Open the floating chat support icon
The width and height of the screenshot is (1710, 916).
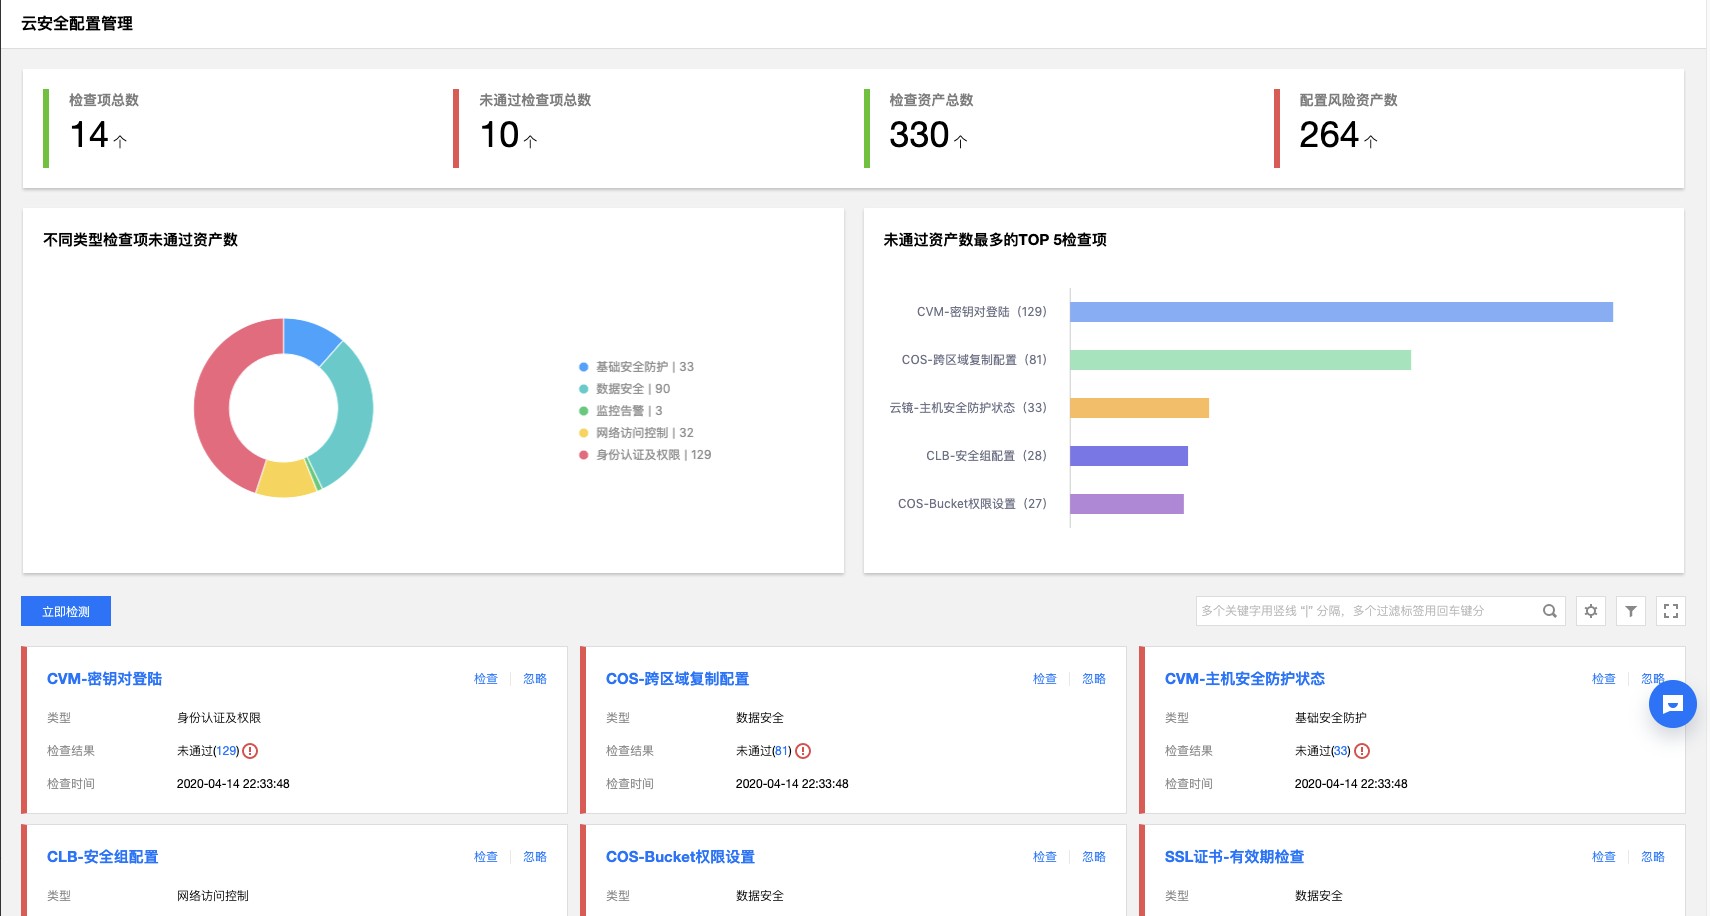tap(1672, 704)
